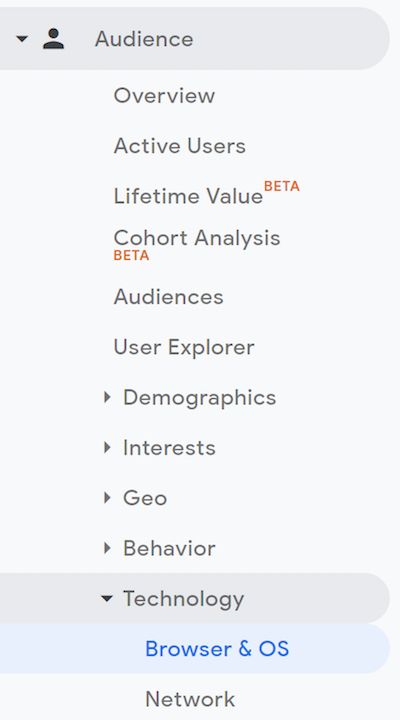Screen dimensions: 400x720
Task: Select the Interests menu label
Action: [169, 448]
